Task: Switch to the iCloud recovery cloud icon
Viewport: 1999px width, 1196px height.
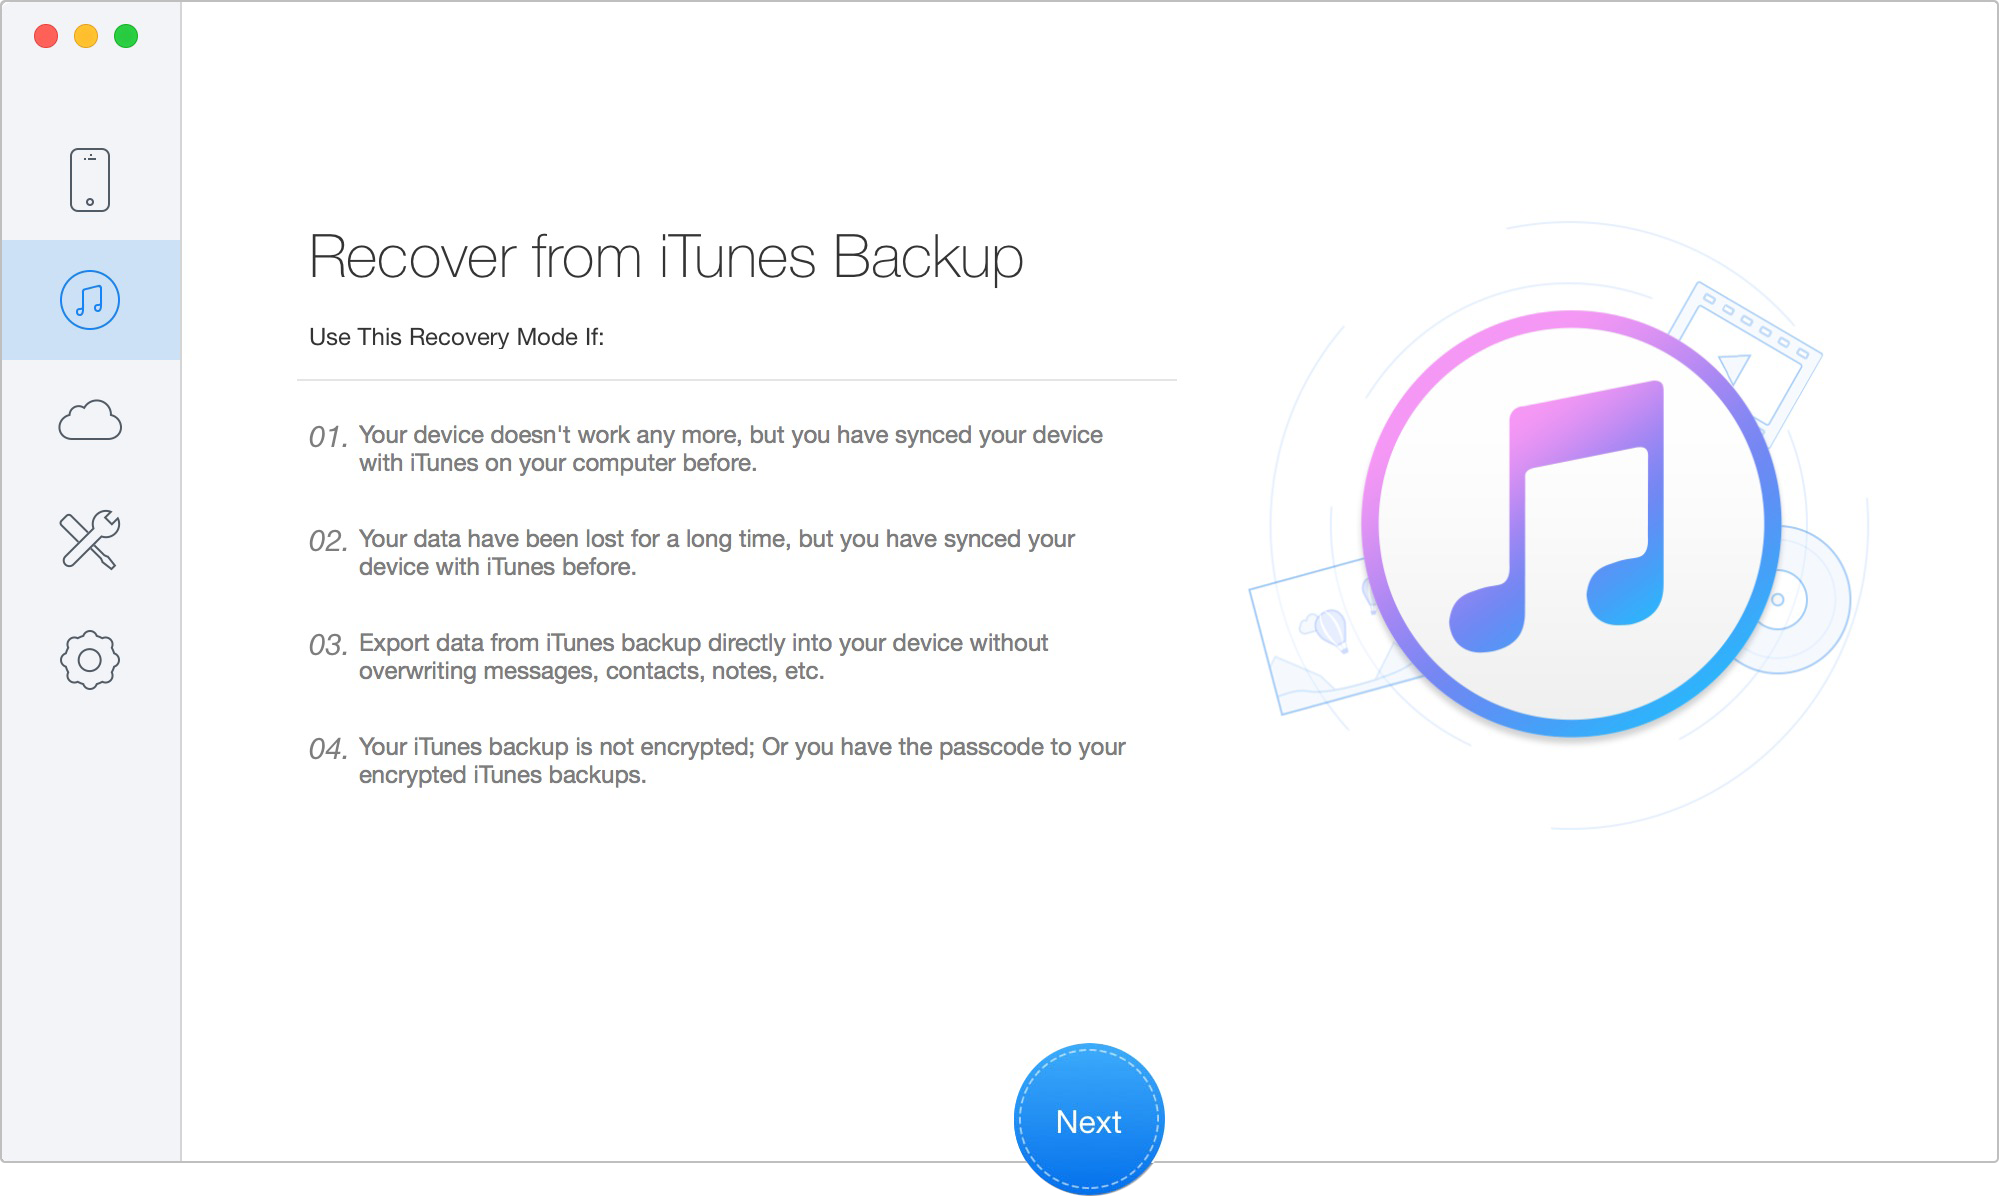Action: click(x=90, y=421)
